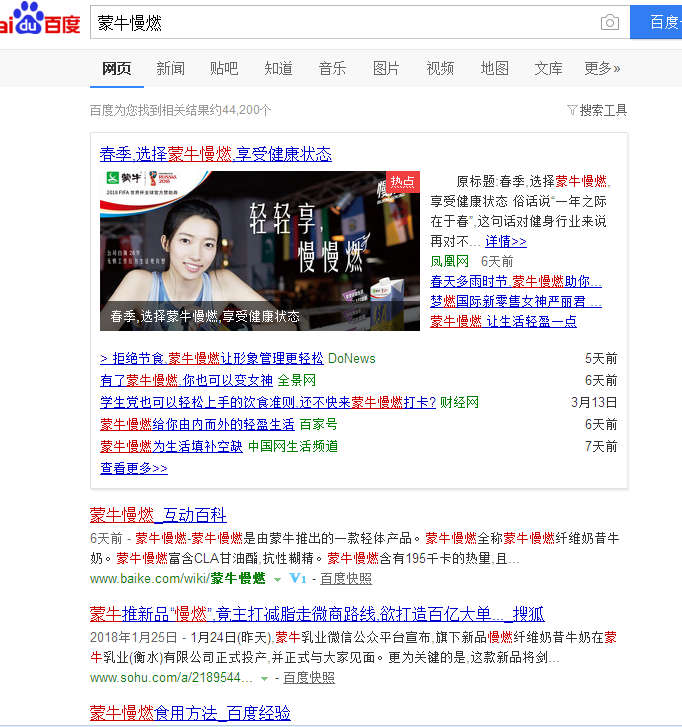The height and width of the screenshot is (727, 682).
Task: Open the 知道 tab
Action: [x=278, y=69]
